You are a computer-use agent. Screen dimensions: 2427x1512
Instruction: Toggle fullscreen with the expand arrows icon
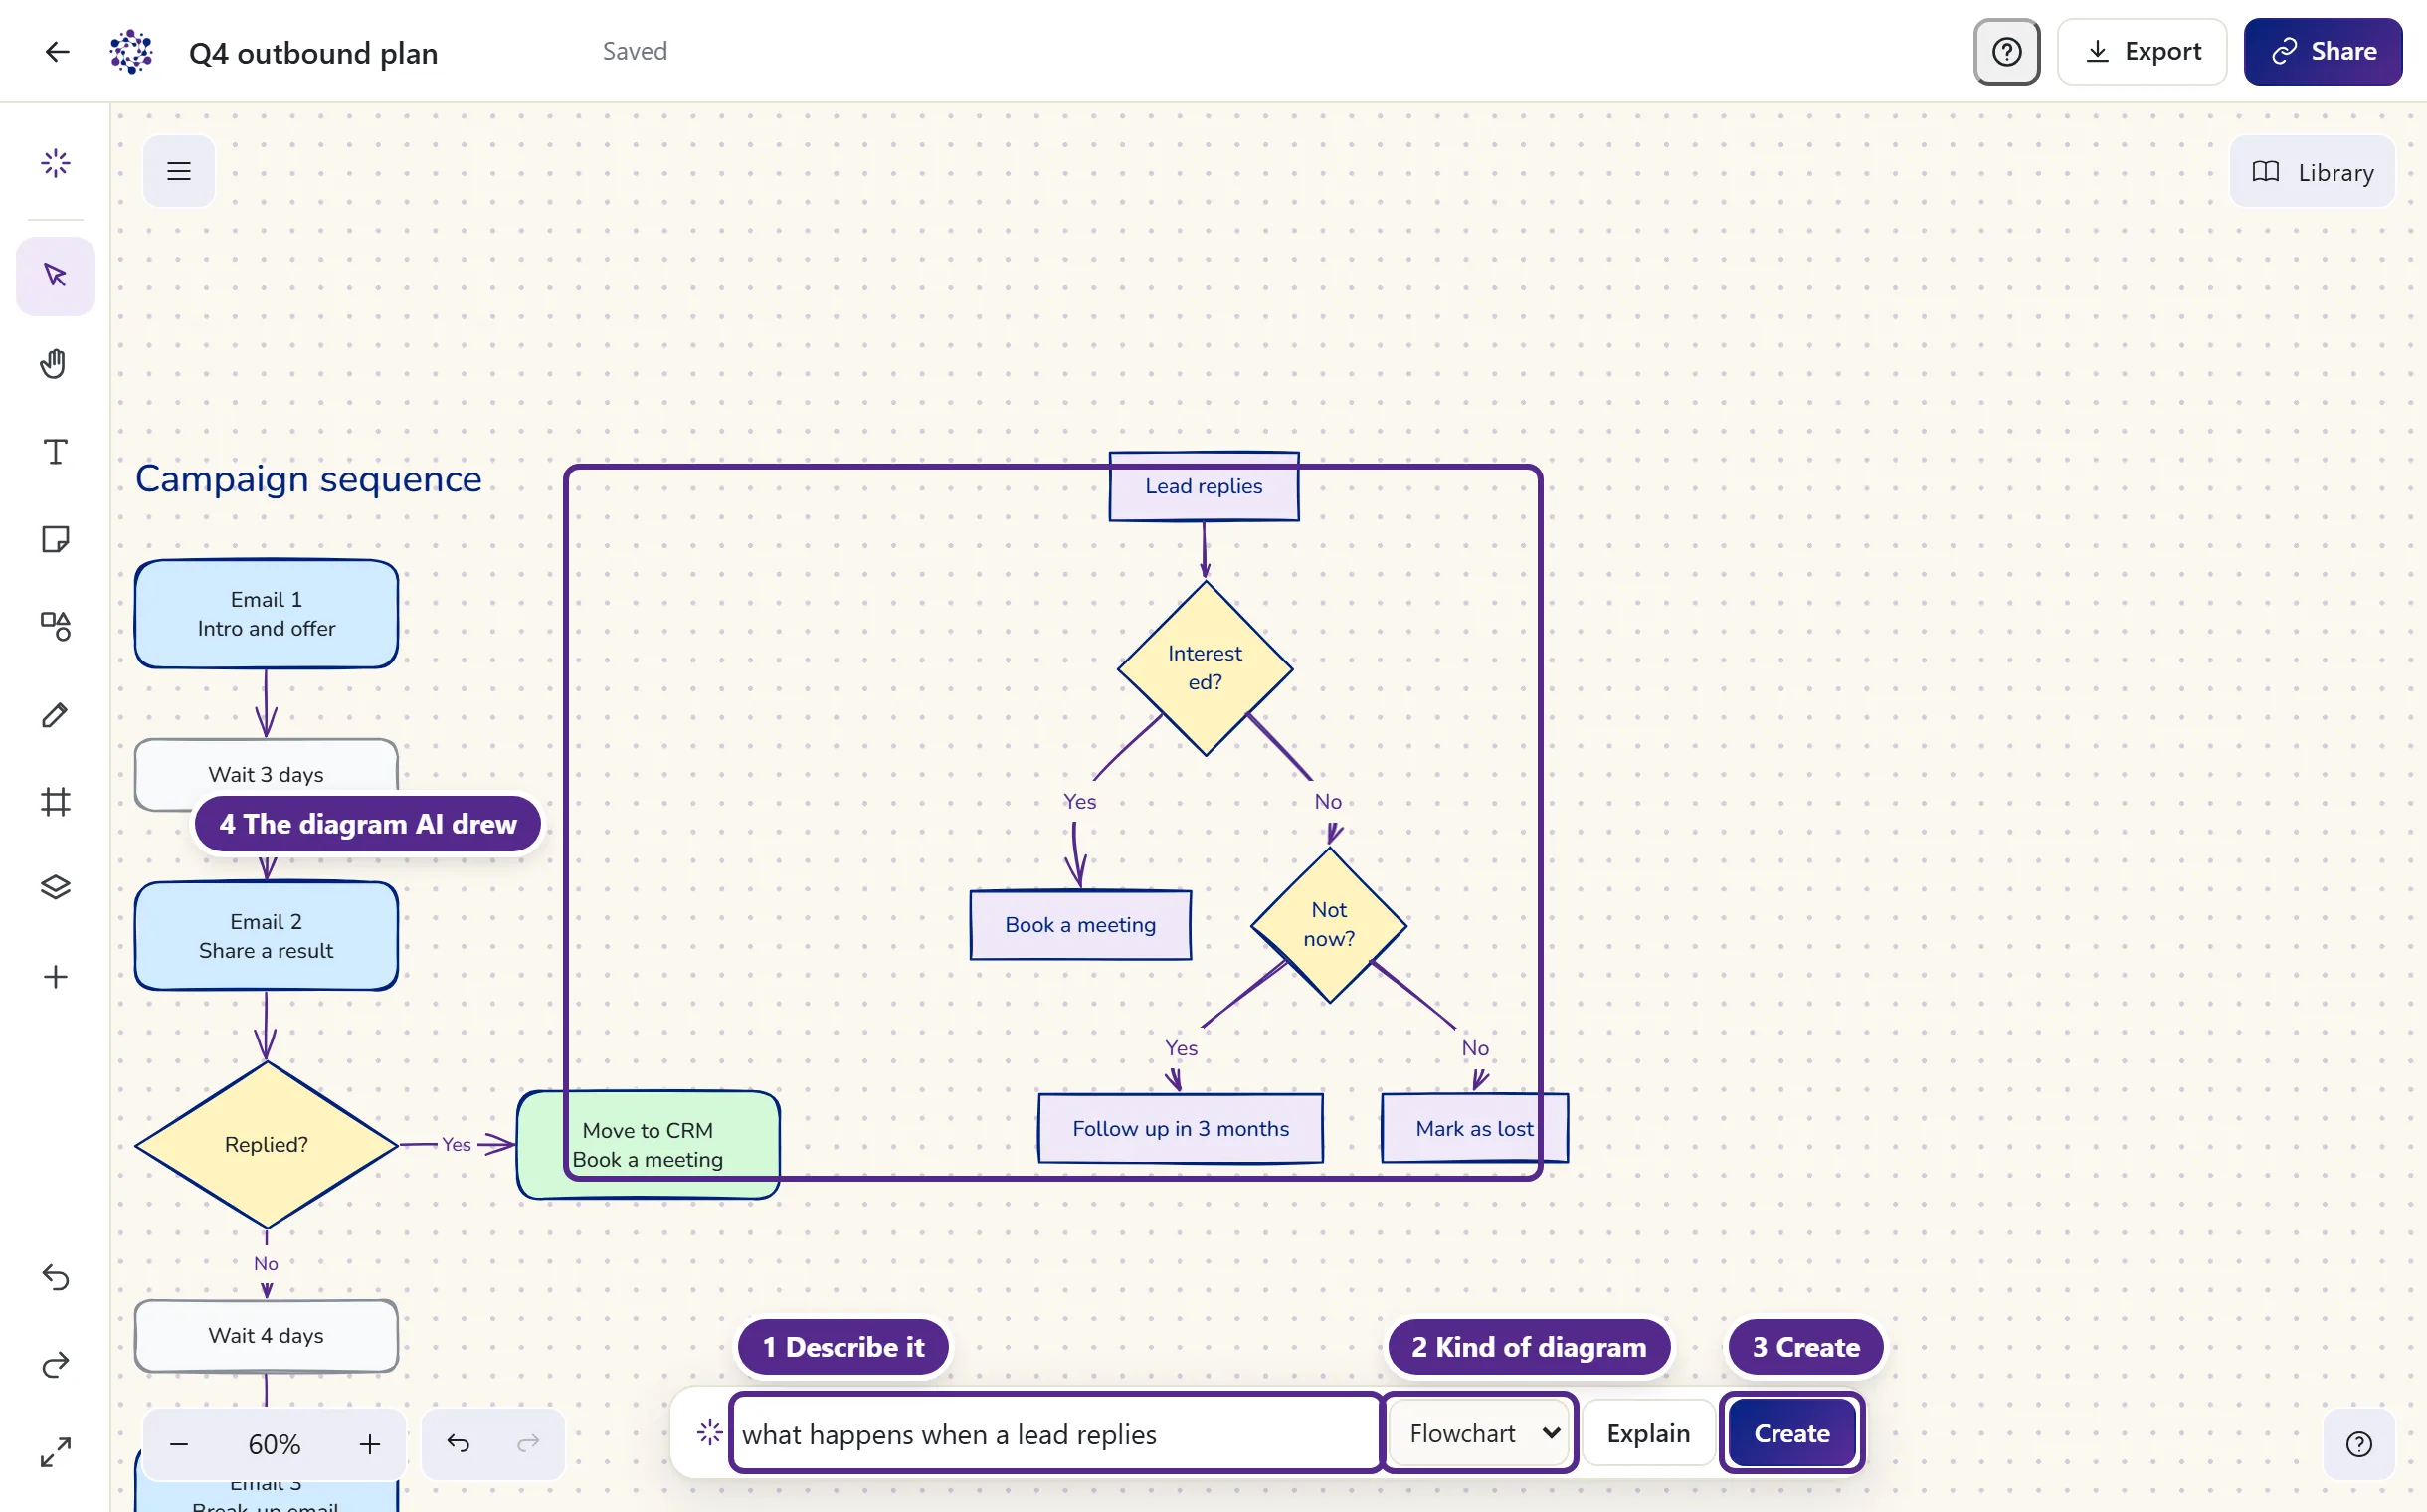(56, 1452)
